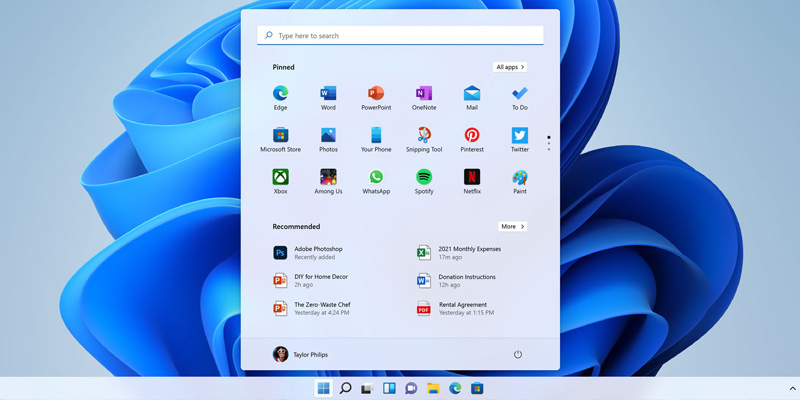Viewport: 800px width, 400px height.
Task: Click the Type here to search field
Action: tap(400, 36)
